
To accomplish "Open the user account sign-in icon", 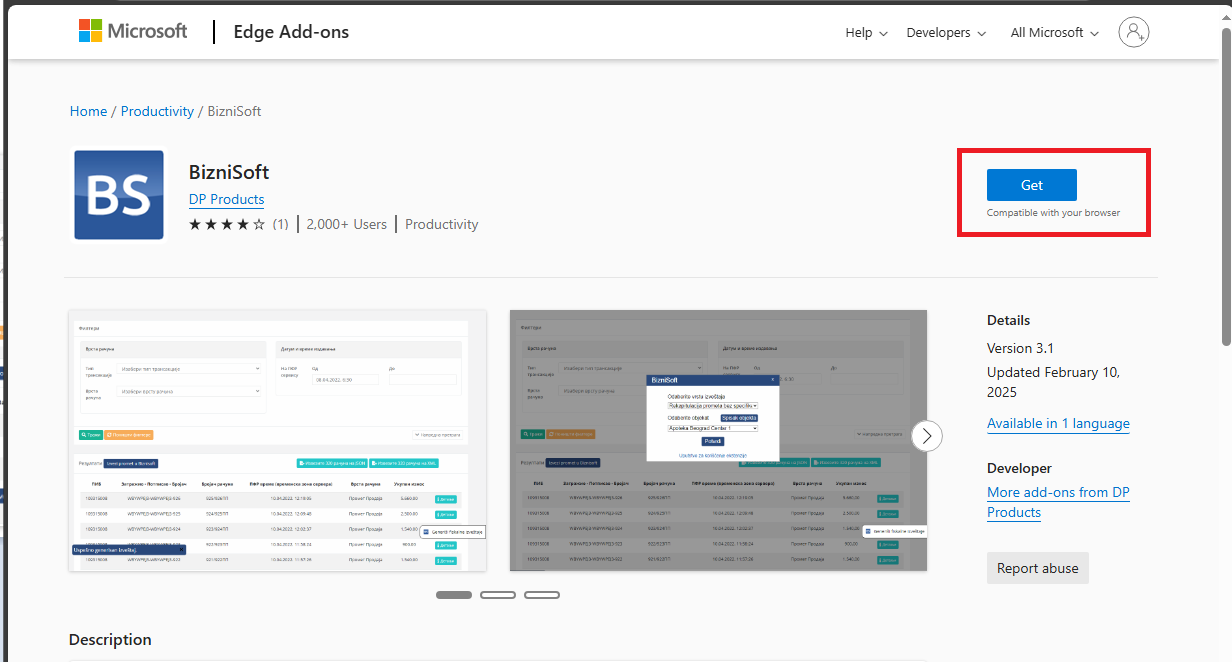I will [1133, 32].
